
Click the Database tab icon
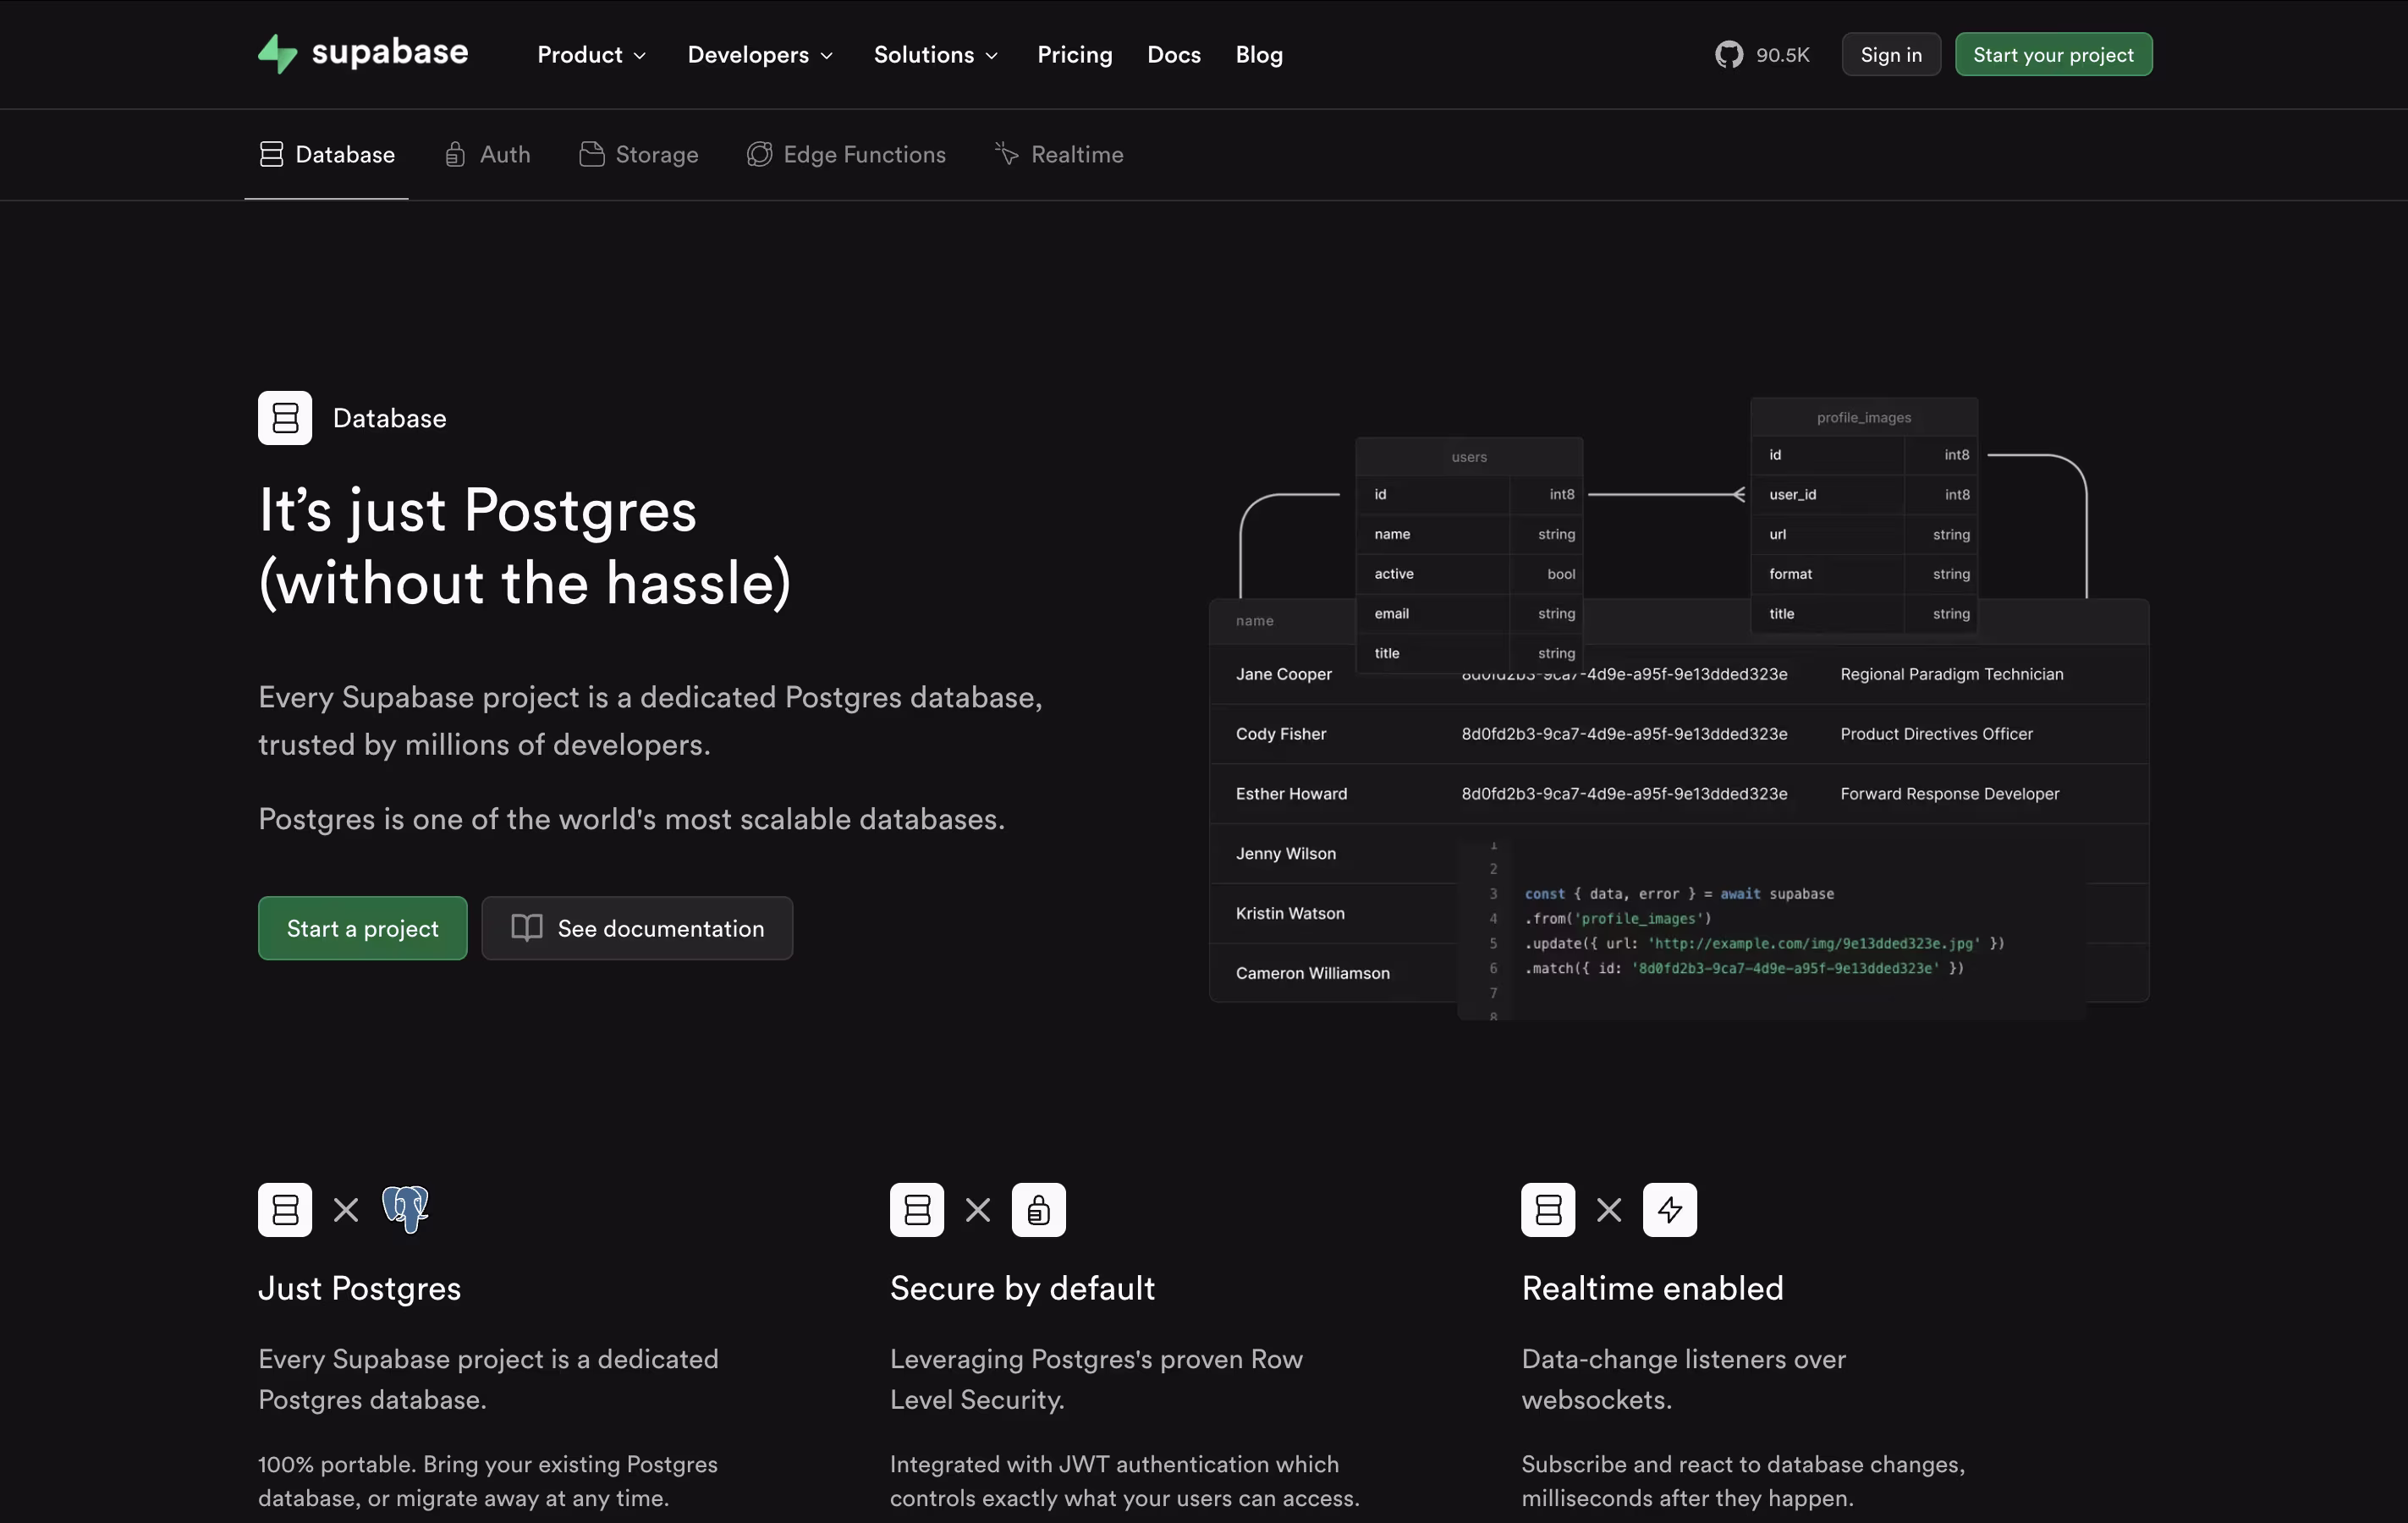click(x=271, y=154)
